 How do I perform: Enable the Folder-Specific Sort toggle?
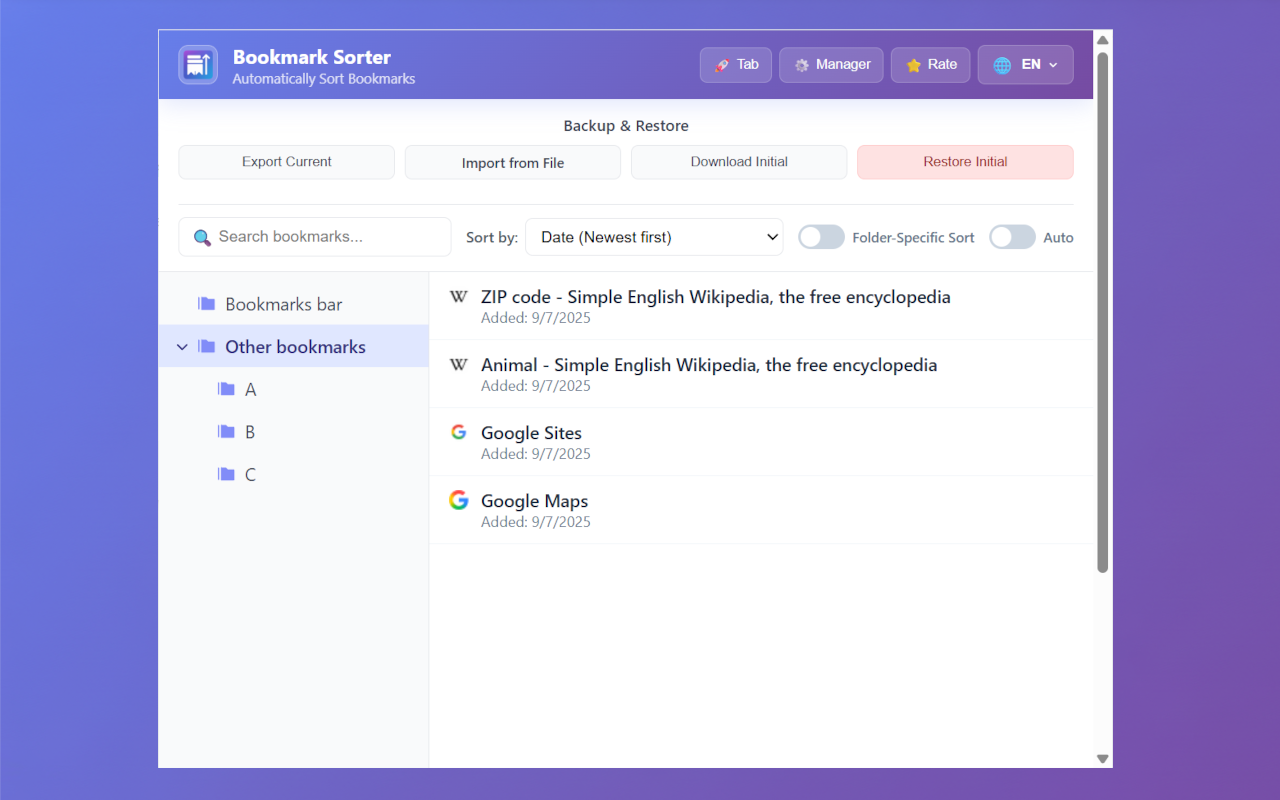click(821, 237)
